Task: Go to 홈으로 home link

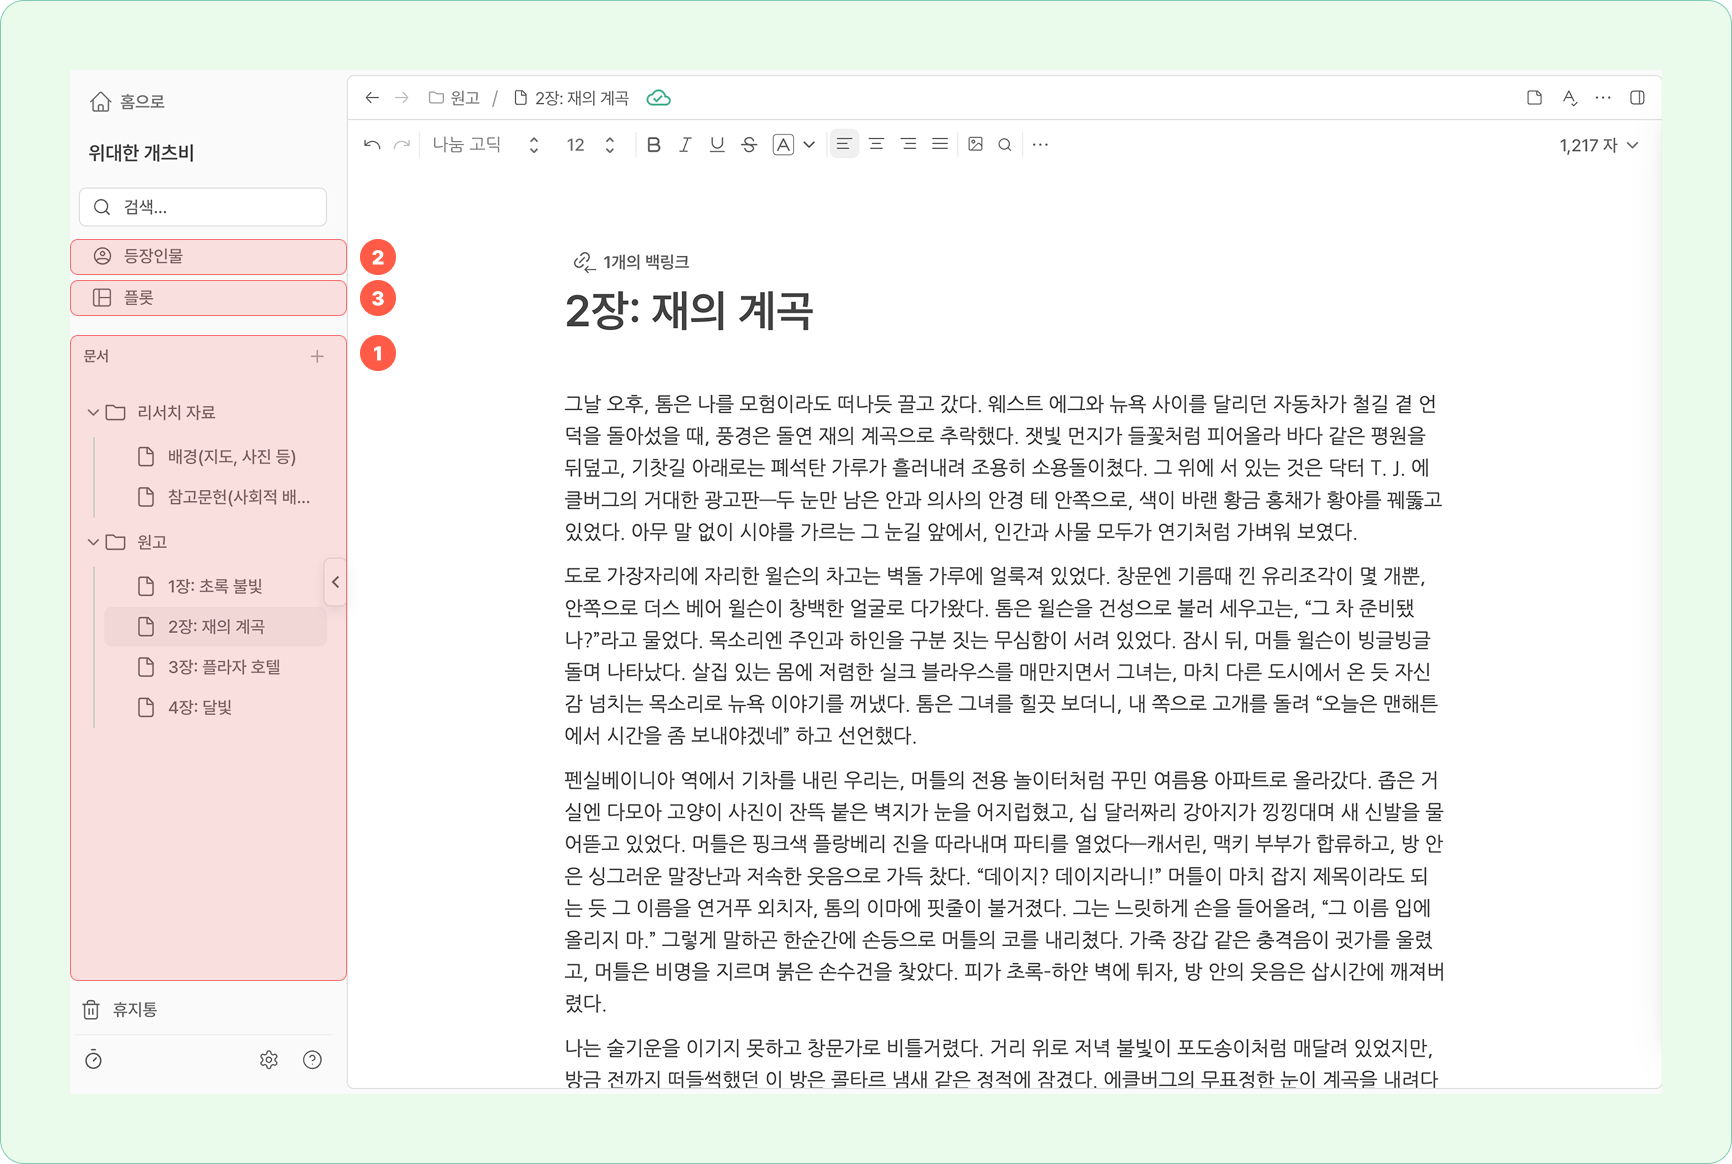Action: click(x=127, y=101)
